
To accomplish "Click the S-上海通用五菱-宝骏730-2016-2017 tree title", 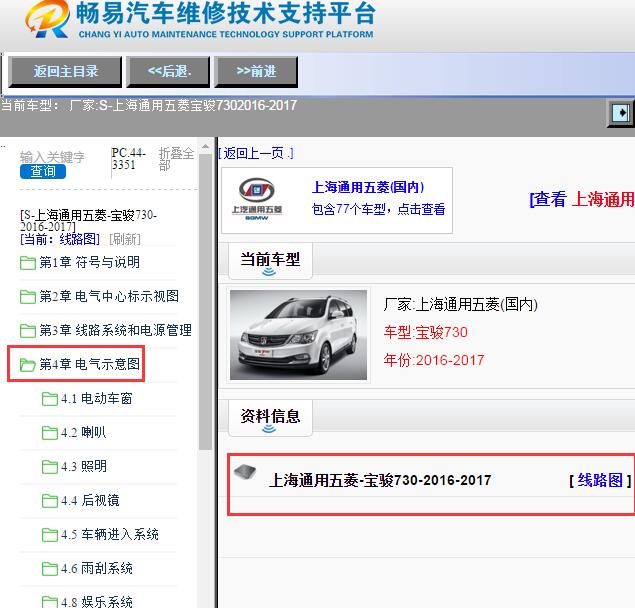I will (89, 221).
